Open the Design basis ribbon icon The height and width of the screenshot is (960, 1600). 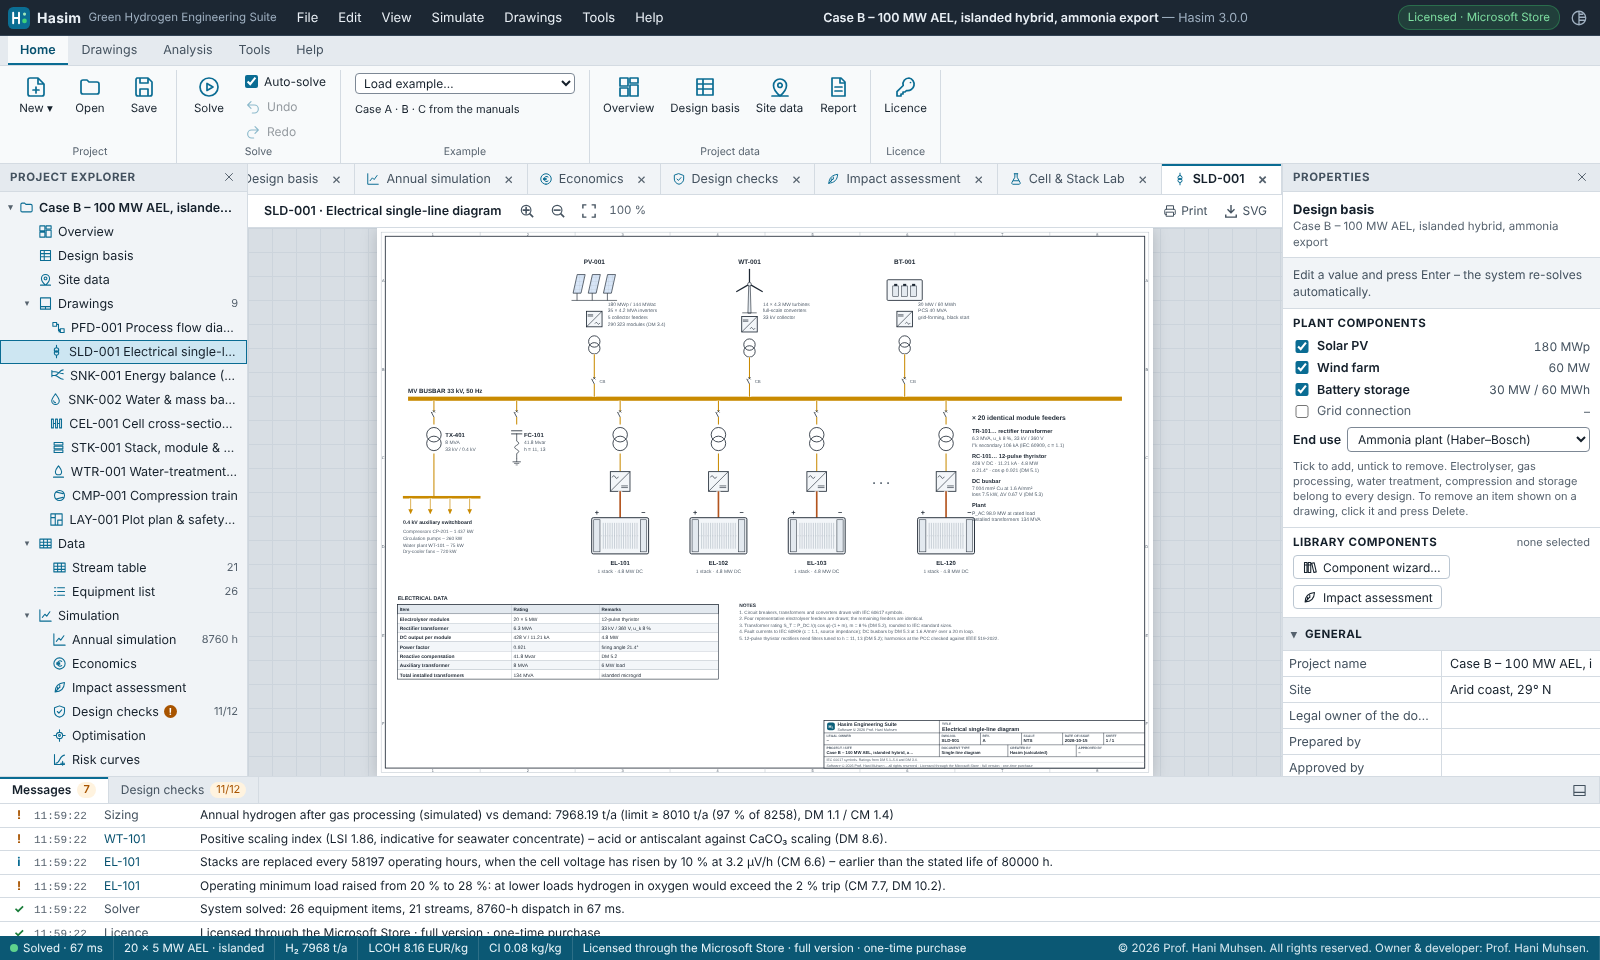[705, 88]
